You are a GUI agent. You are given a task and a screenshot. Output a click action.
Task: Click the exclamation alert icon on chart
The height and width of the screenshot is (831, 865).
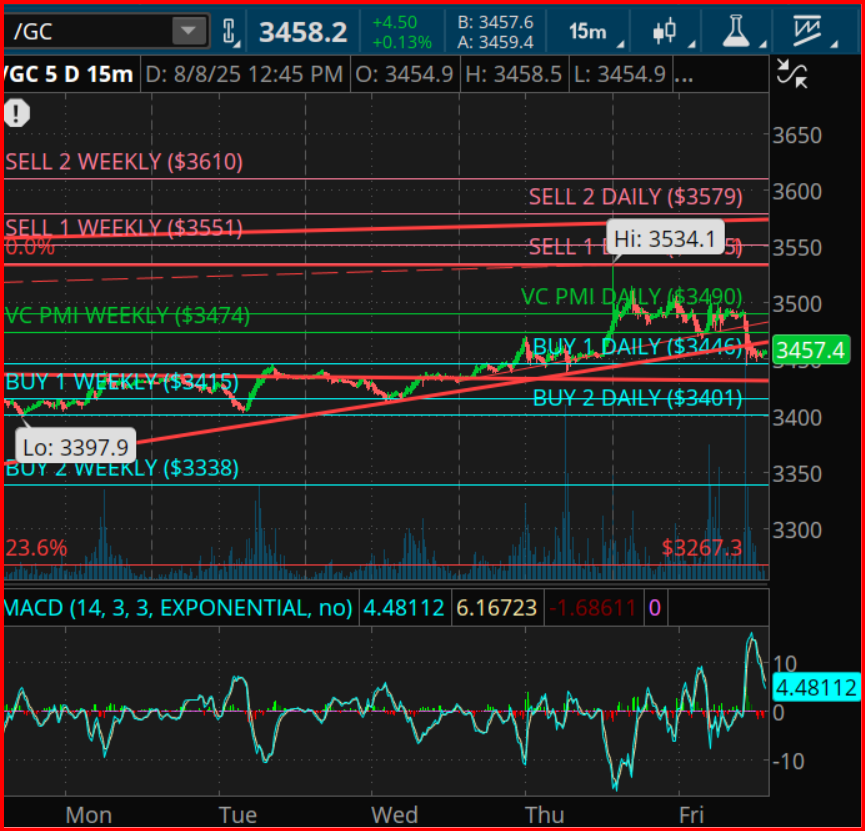pos(17,114)
